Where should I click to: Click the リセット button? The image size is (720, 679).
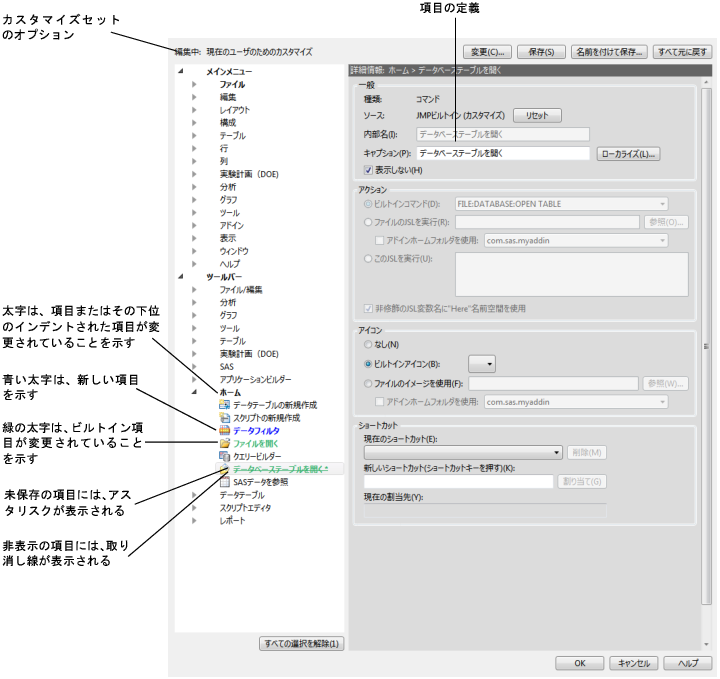537,116
